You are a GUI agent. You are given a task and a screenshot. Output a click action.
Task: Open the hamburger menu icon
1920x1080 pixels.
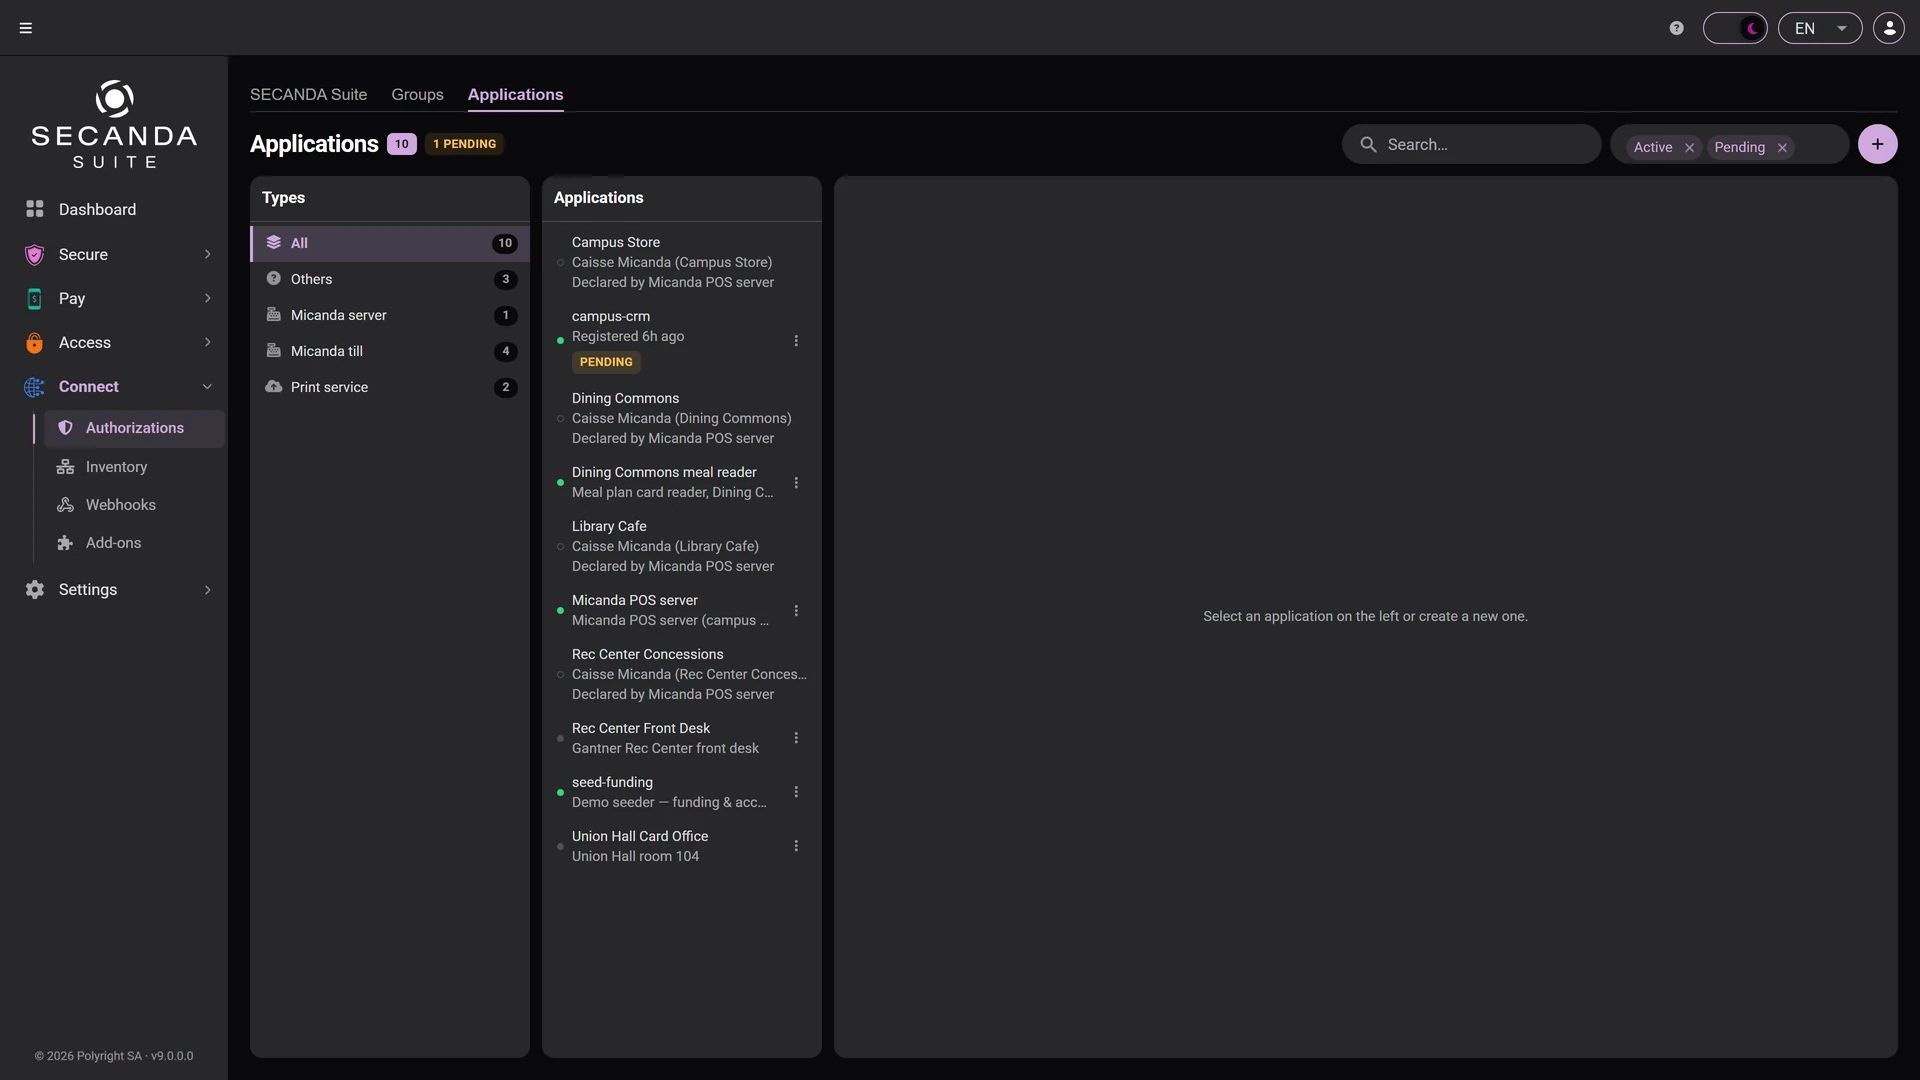[x=26, y=28]
